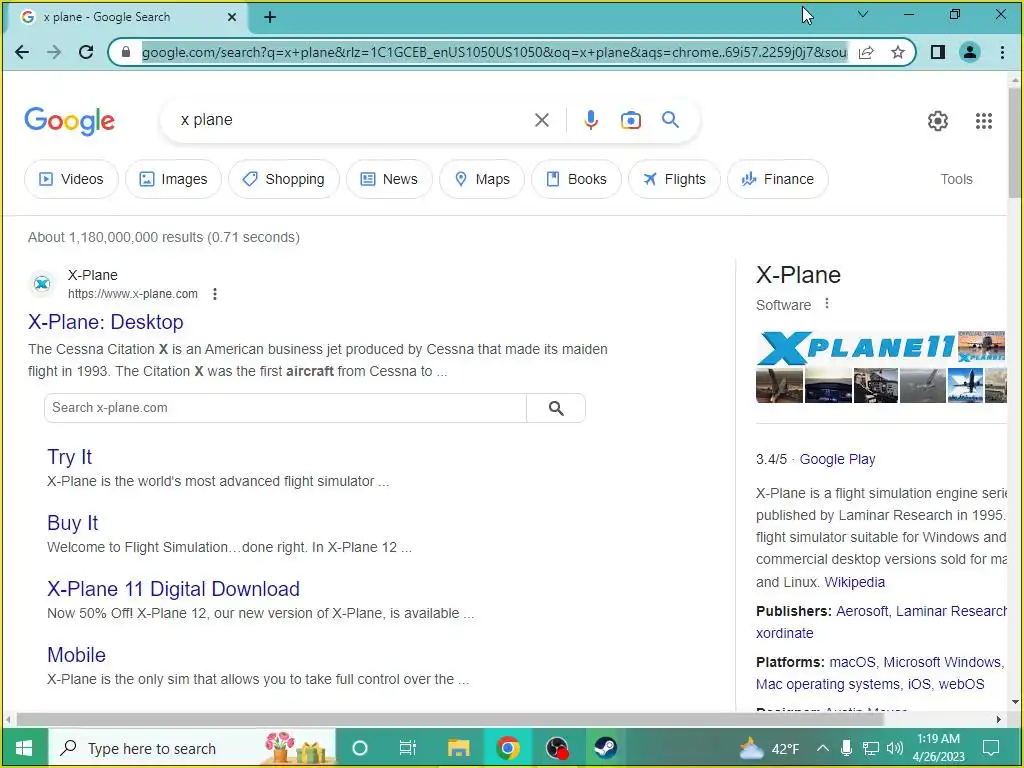The height and width of the screenshot is (768, 1024).
Task: Open the Windows Start menu
Action: click(24, 748)
